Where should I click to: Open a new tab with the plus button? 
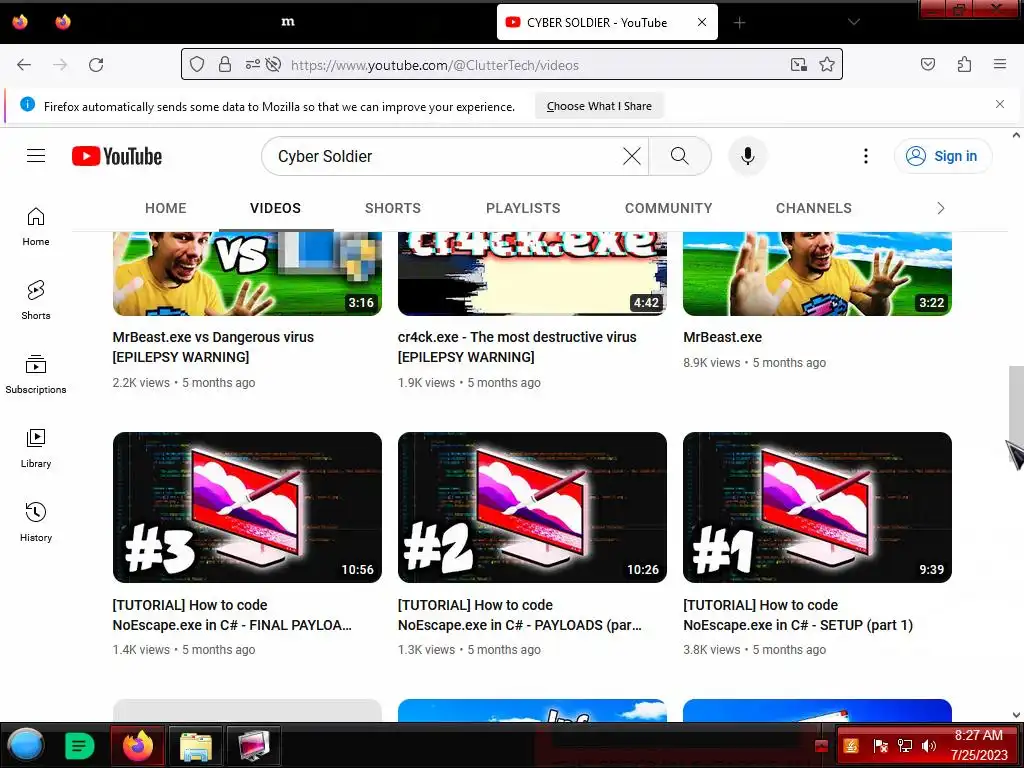click(739, 23)
